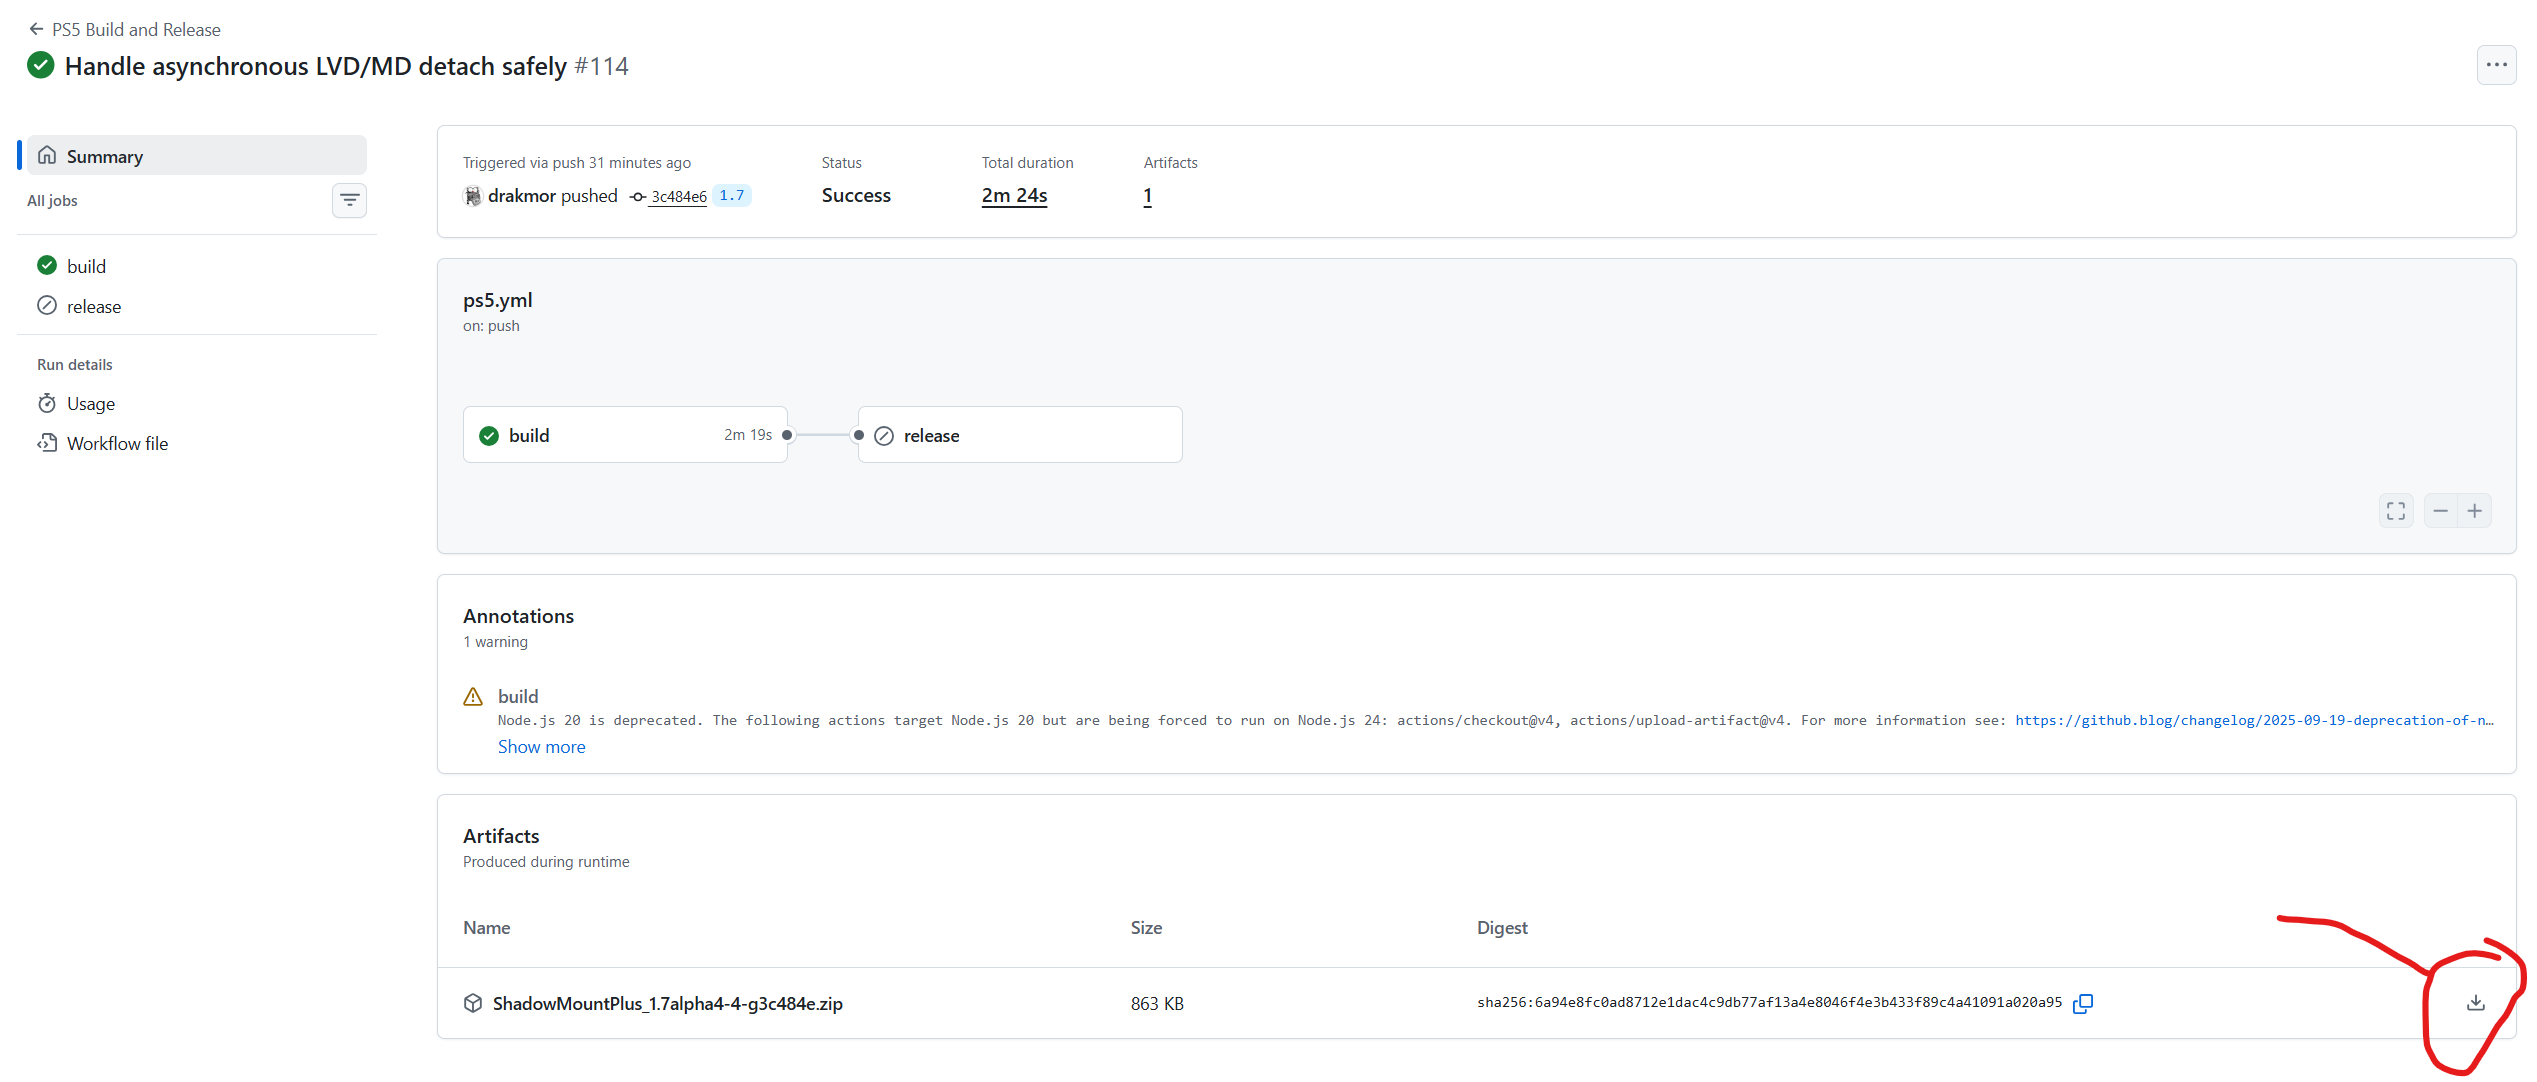The image size is (2537, 1082).
Task: Open ShadowMountPlus_1.7alpha4-4-g3c484e.zip artifact
Action: click(x=667, y=1003)
